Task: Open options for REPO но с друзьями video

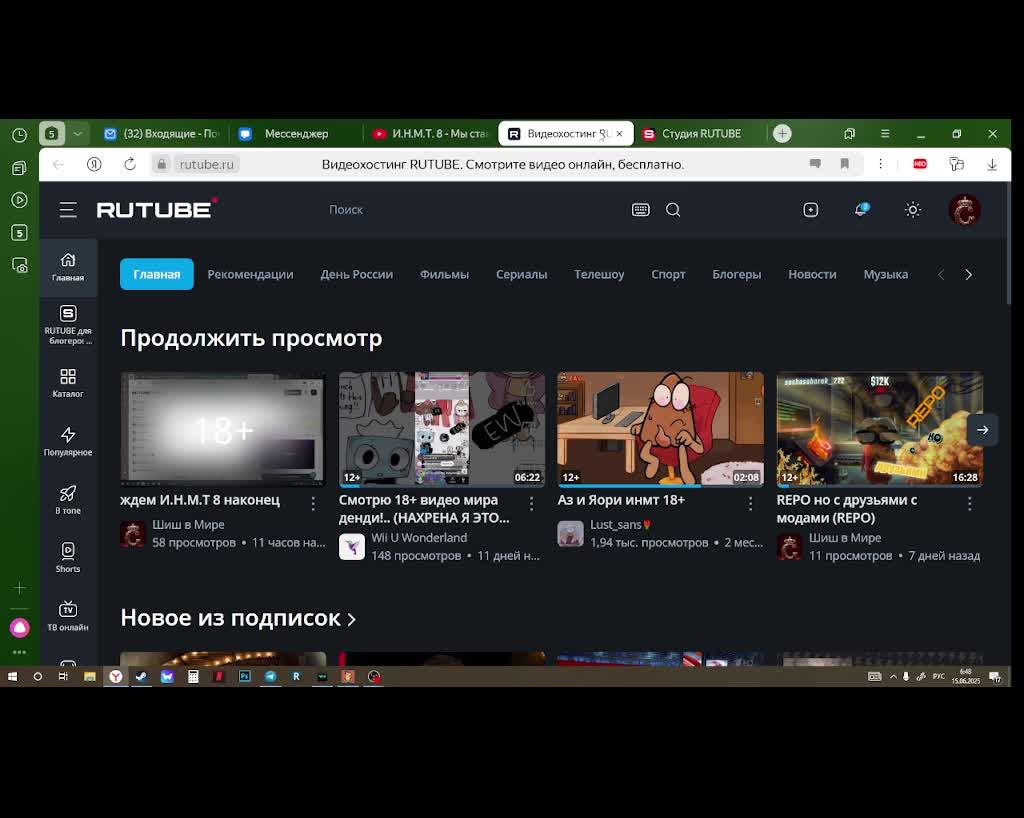Action: [969, 503]
